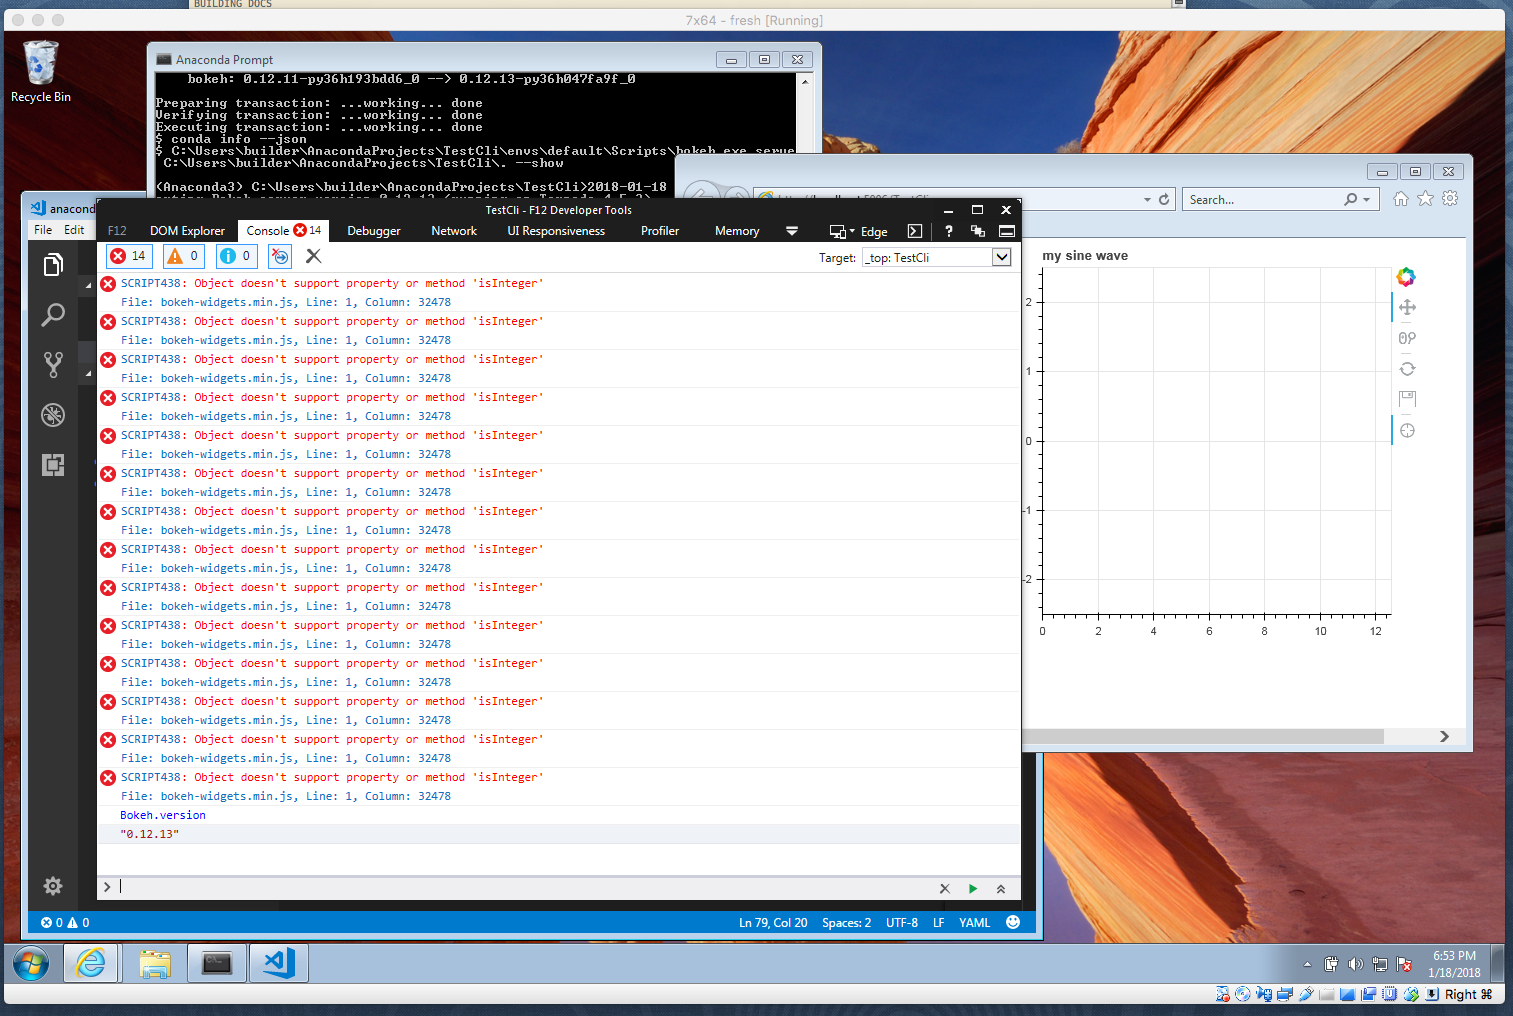Switch to the Profiler tab
Viewport: 1513px width, 1016px height.
[x=660, y=231]
